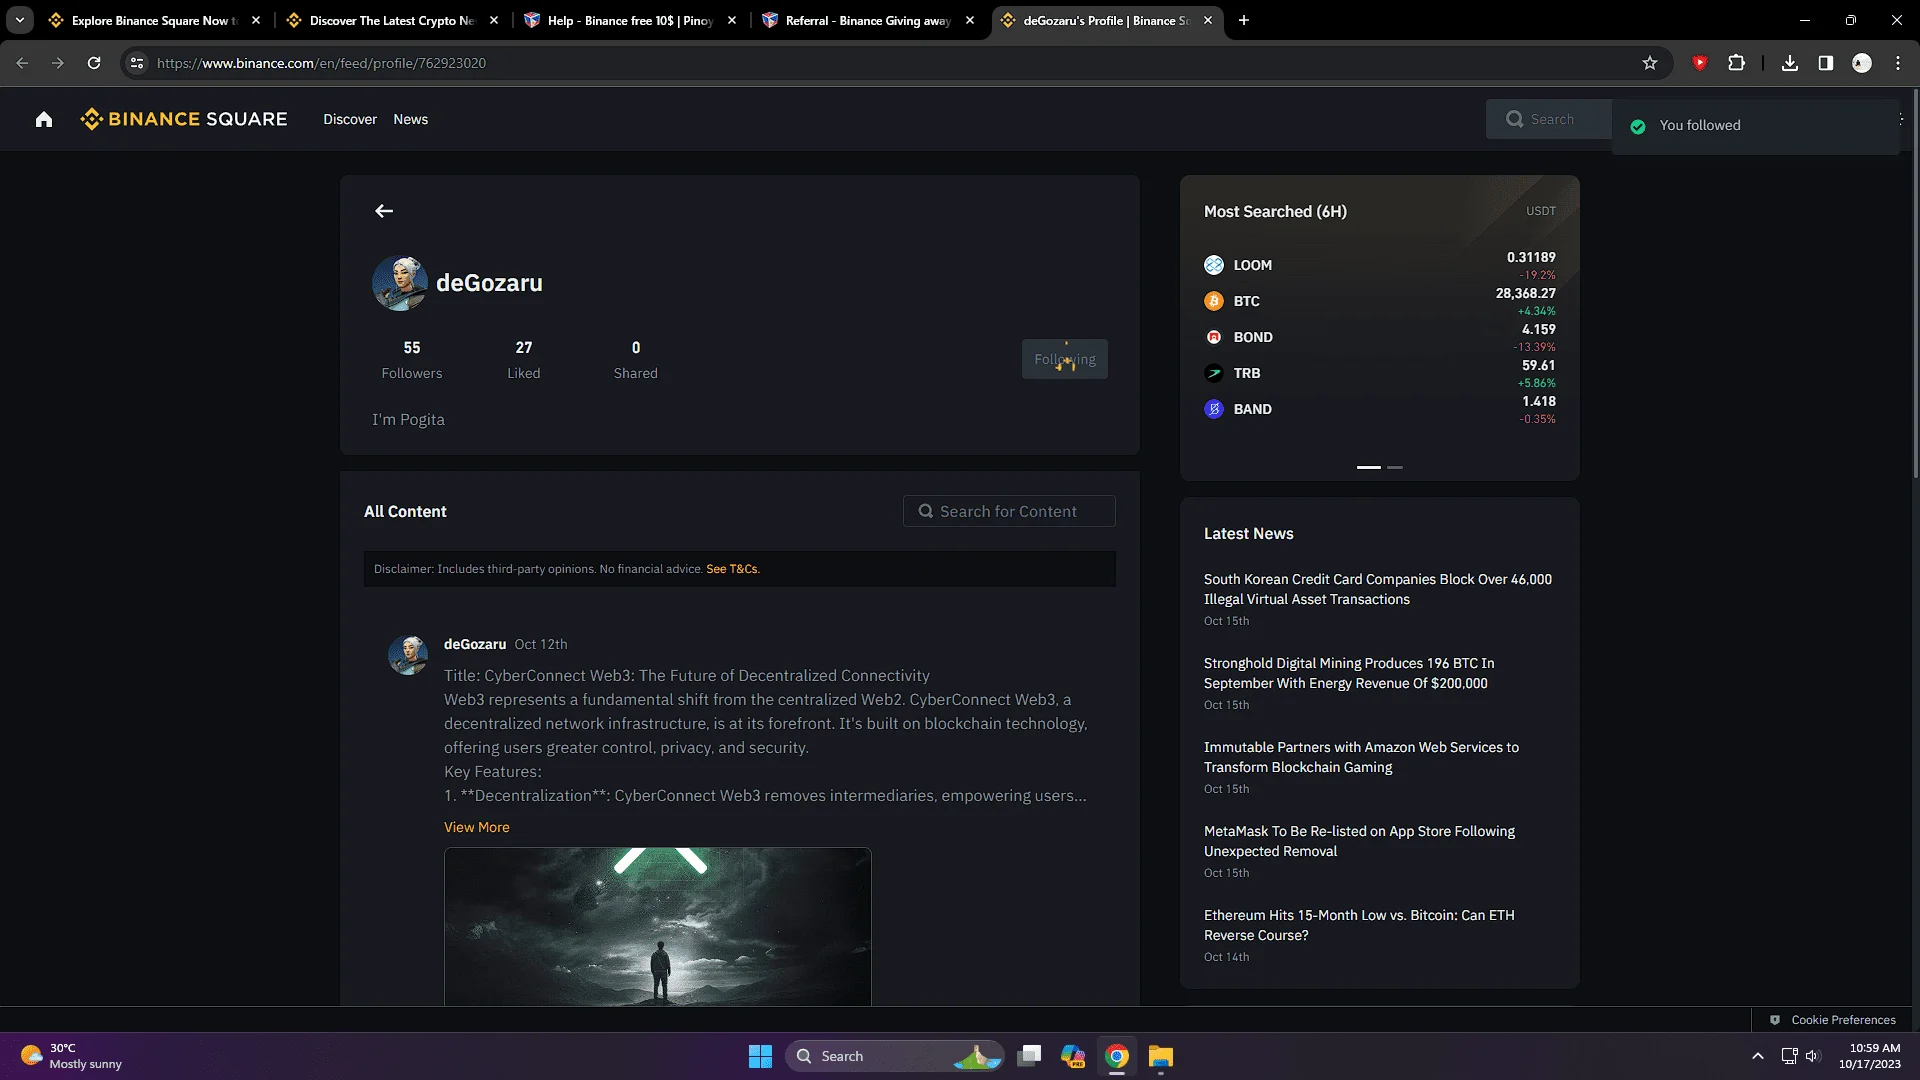This screenshot has width=1920, height=1080.
Task: Switch to Referral - Binance Giving away tab
Action: tap(868, 20)
